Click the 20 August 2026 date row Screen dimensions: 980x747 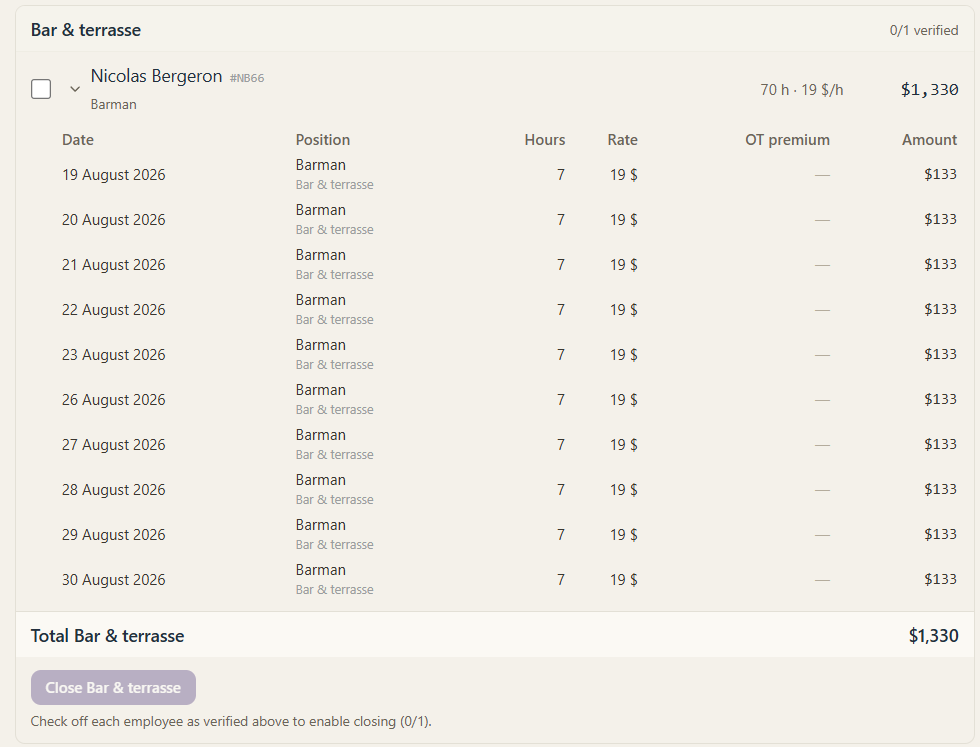tap(509, 219)
